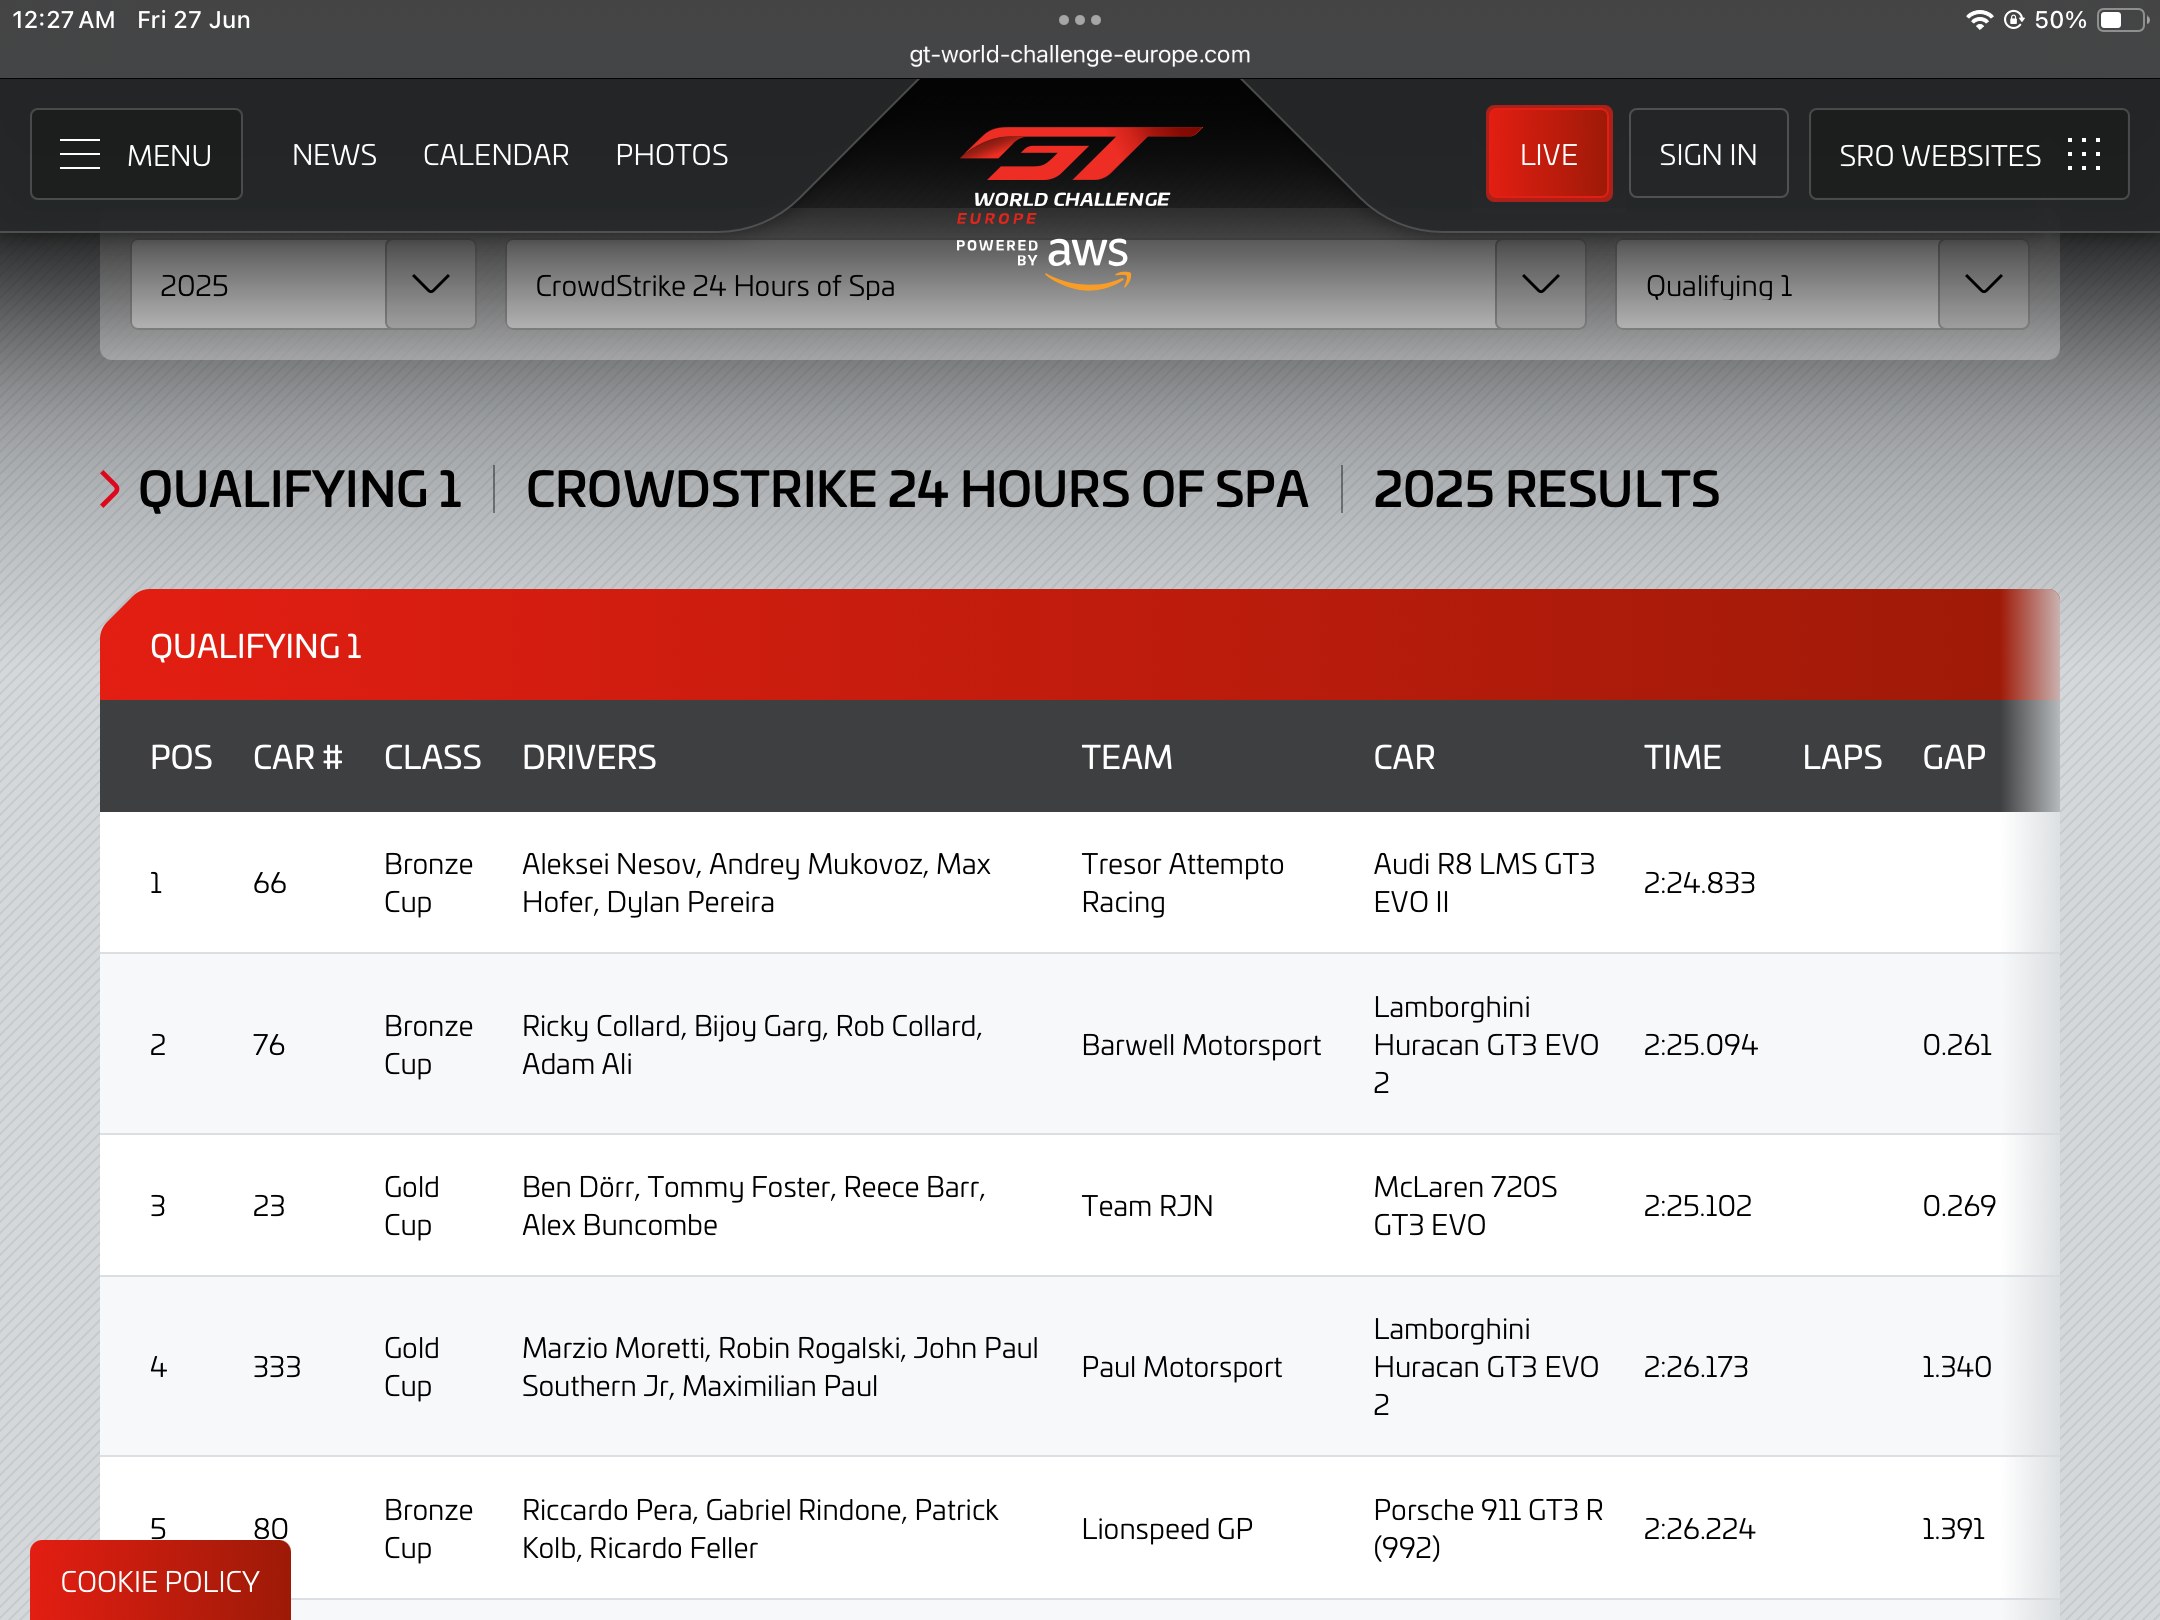Click the 12:27 AM clock in status bar
Viewport: 2160px width, 1620px height.
64,20
